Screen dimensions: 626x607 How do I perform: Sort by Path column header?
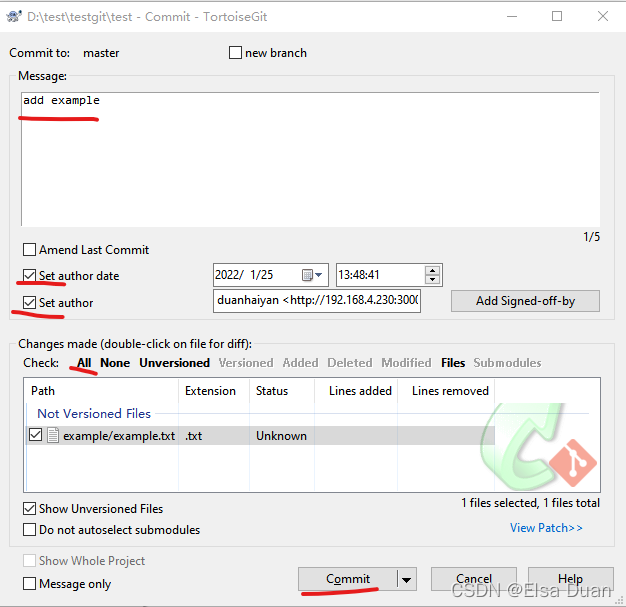(101, 391)
